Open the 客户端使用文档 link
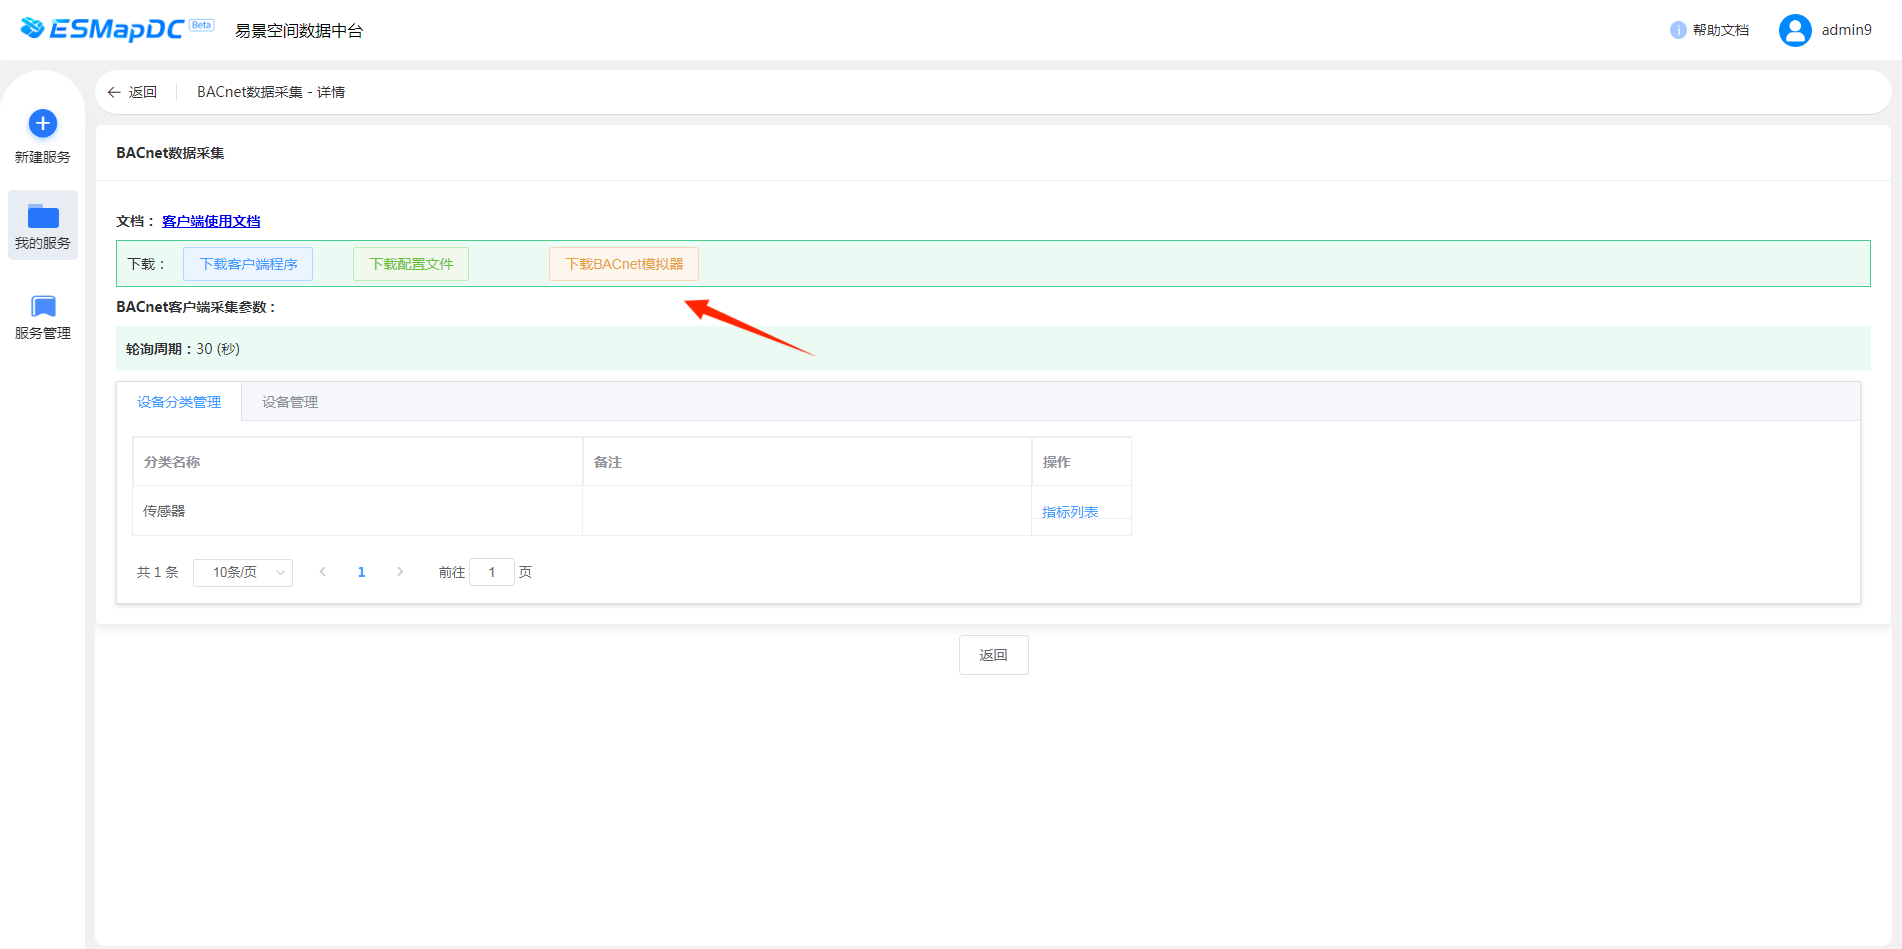The image size is (1902, 949). click(211, 221)
